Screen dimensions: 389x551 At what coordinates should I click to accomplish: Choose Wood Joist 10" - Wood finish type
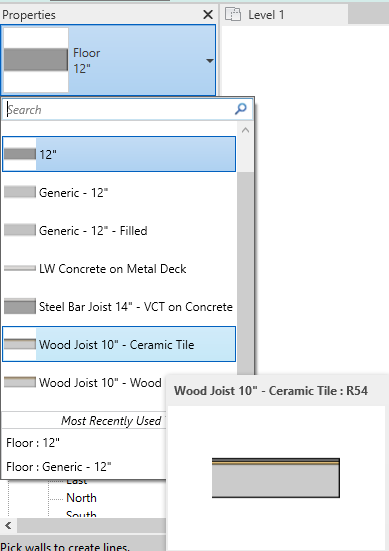84,382
